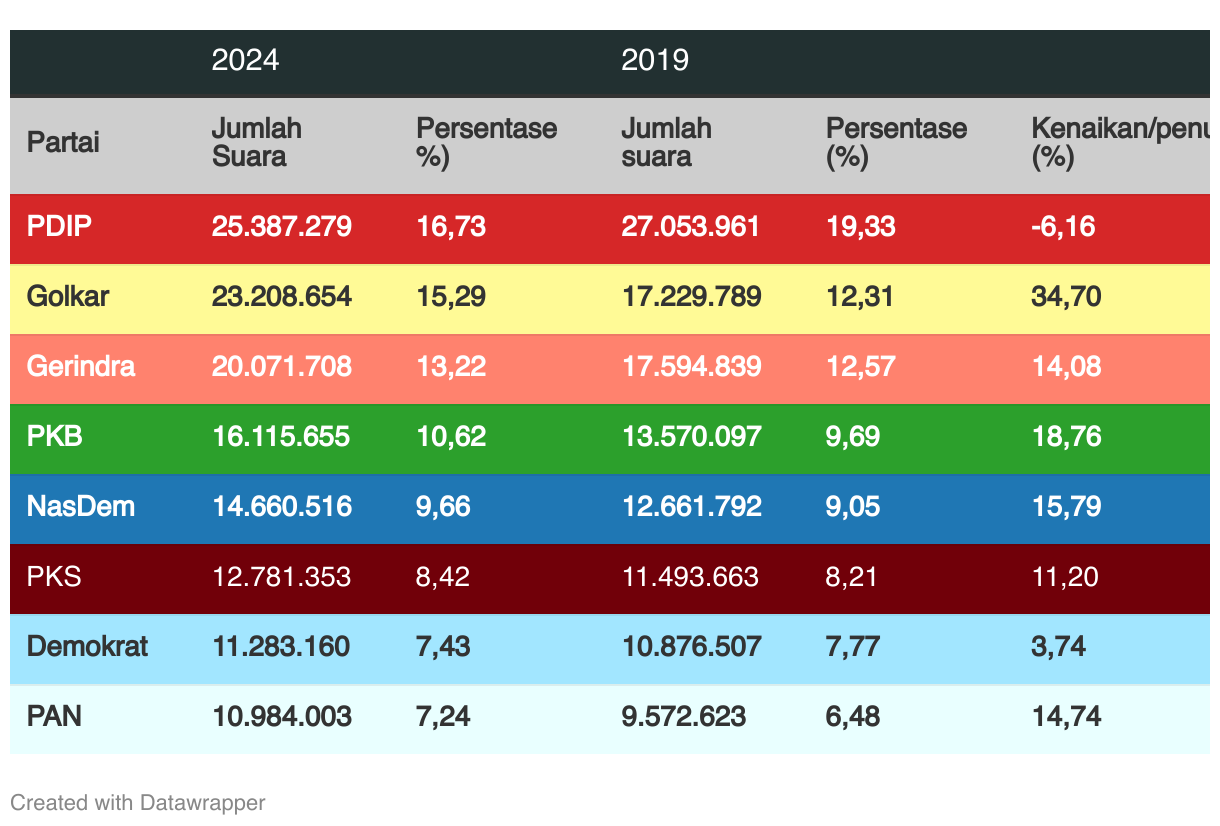This screenshot has height=826, width=1220.
Task: Click Golkar 2019 votes 17.229.789
Action: point(691,296)
